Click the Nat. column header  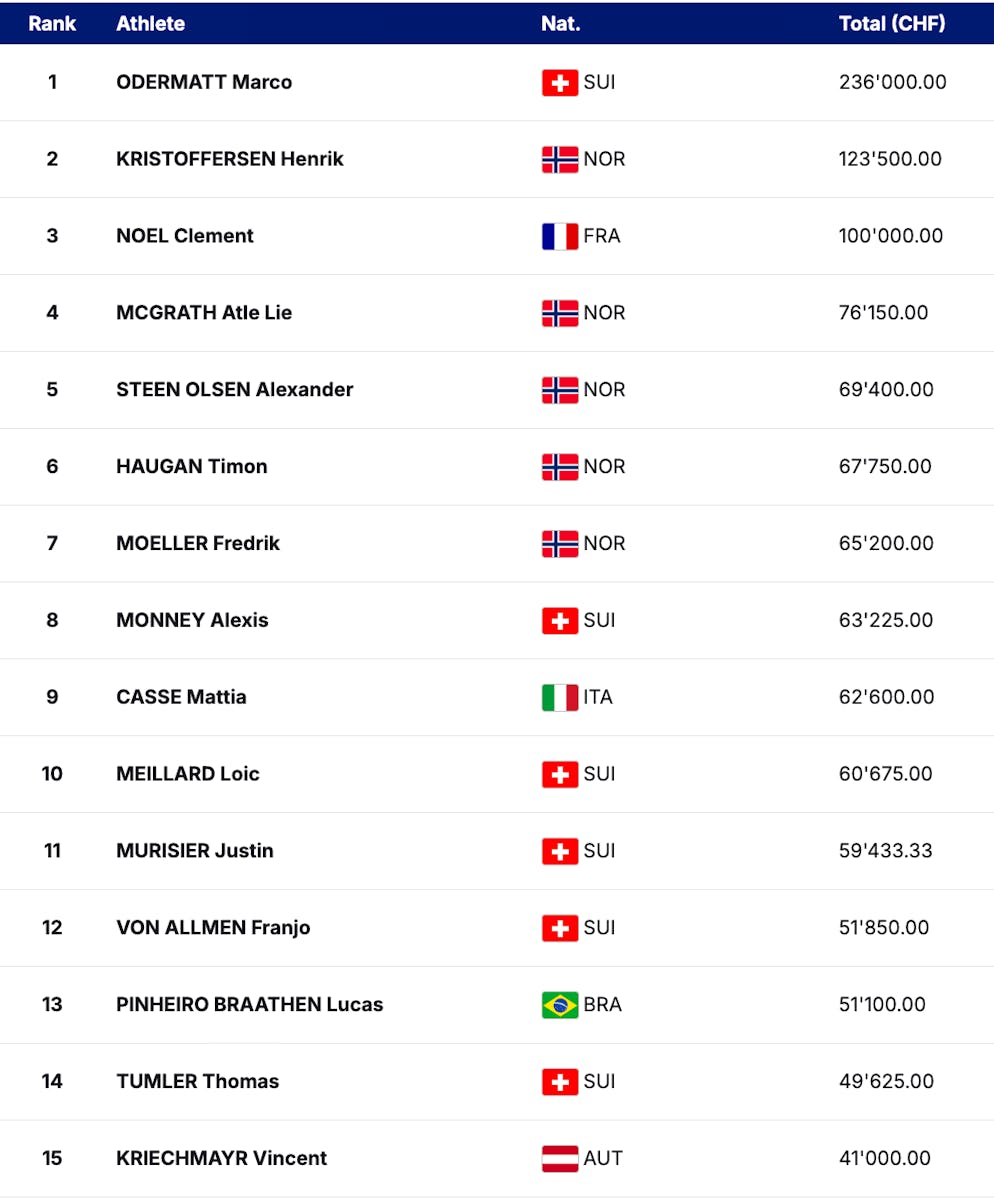tap(560, 24)
